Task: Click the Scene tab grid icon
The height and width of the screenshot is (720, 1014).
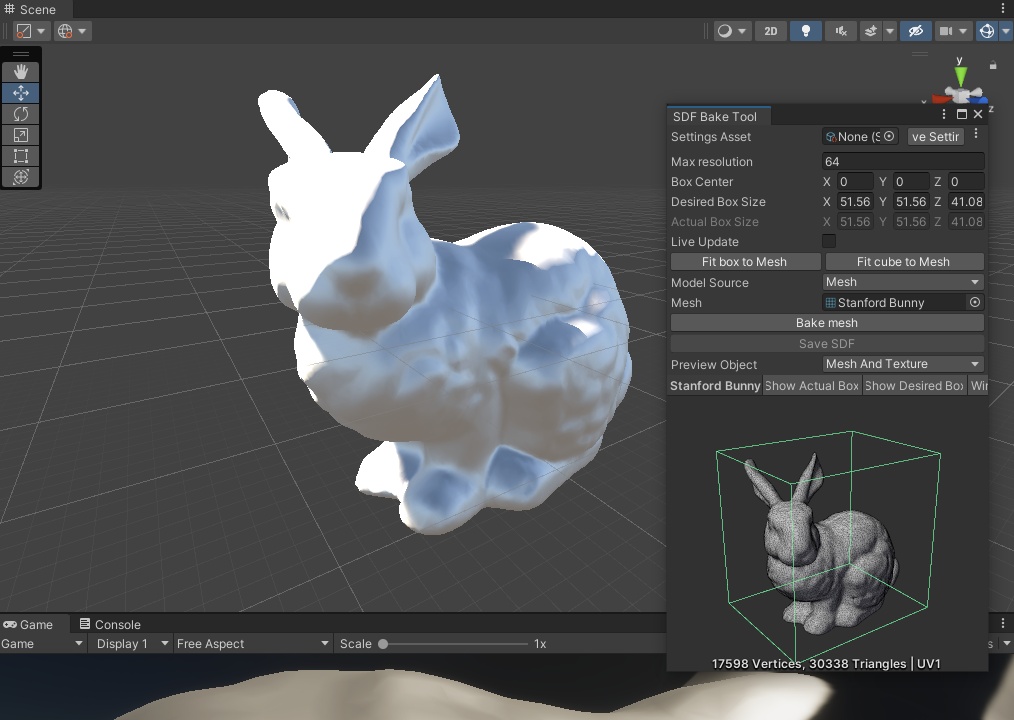Action: pyautogui.click(x=10, y=9)
